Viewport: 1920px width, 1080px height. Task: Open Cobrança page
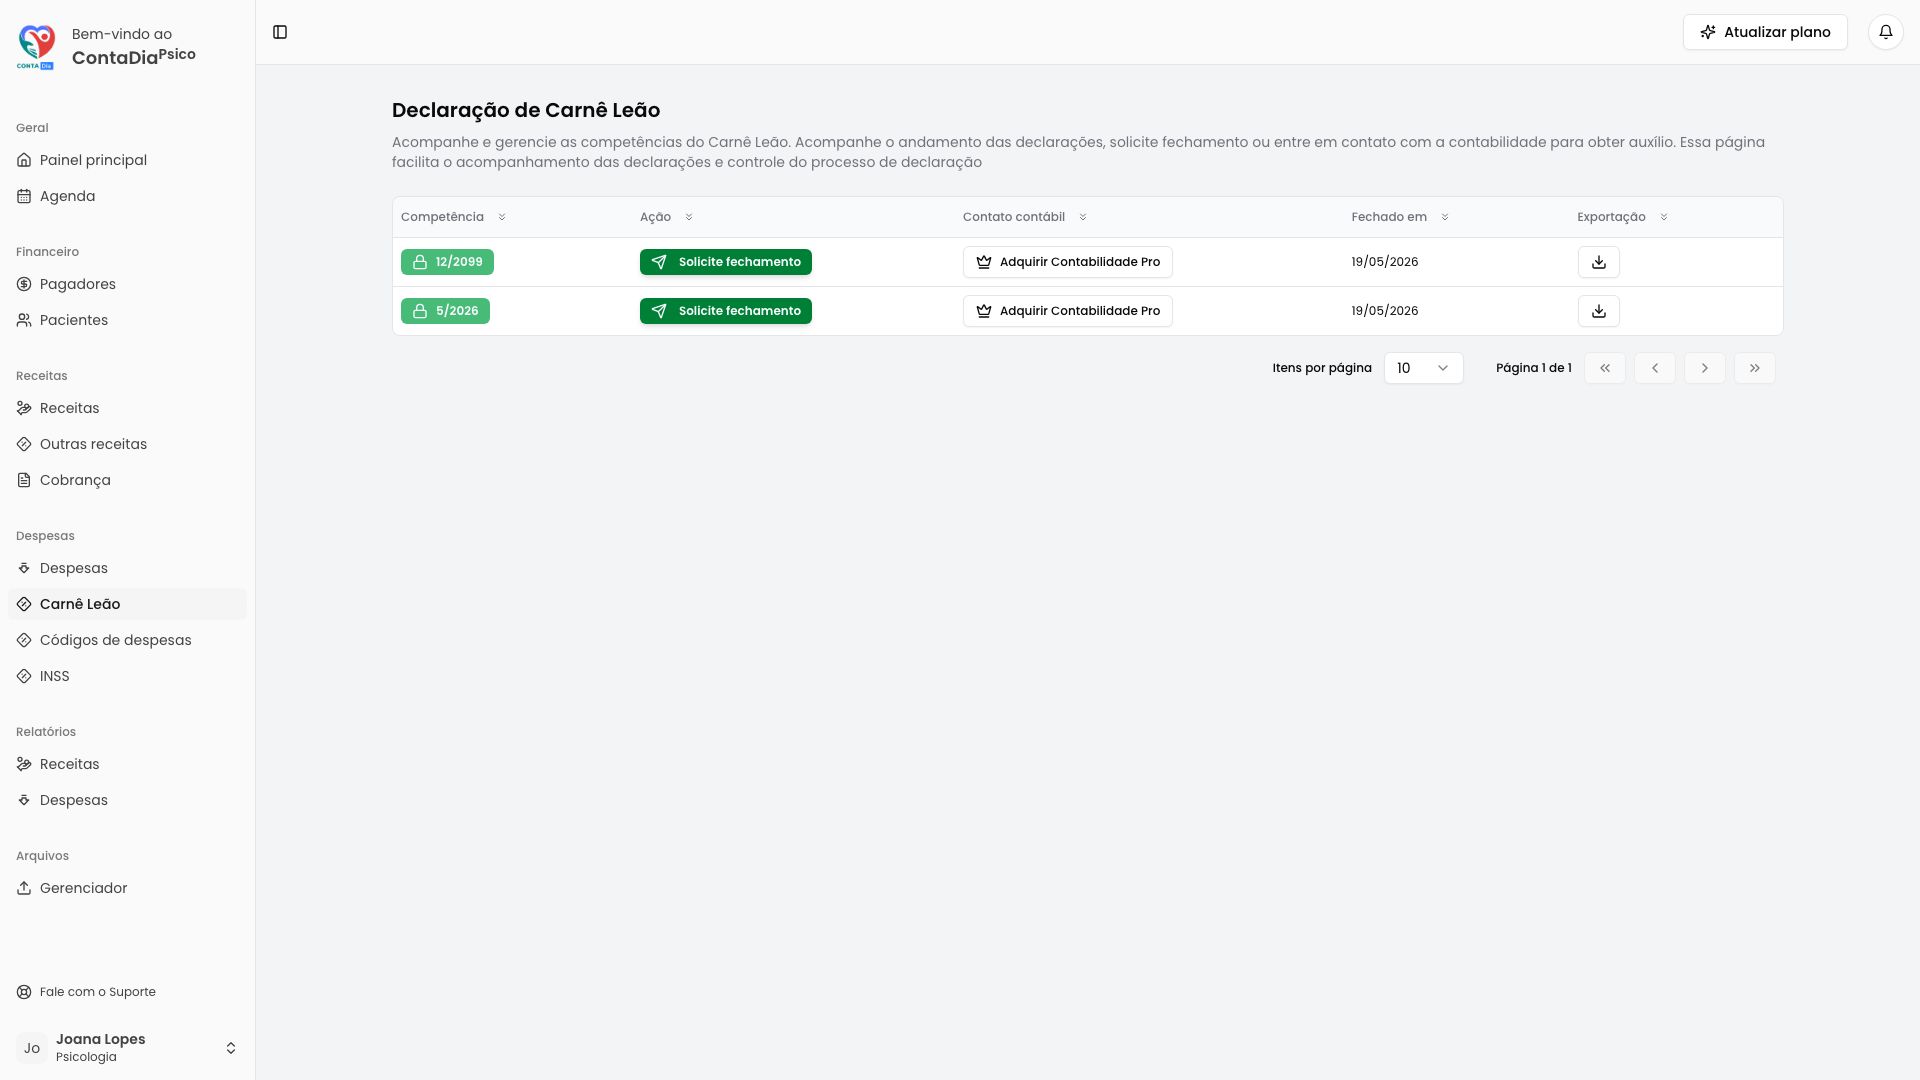coord(127,480)
